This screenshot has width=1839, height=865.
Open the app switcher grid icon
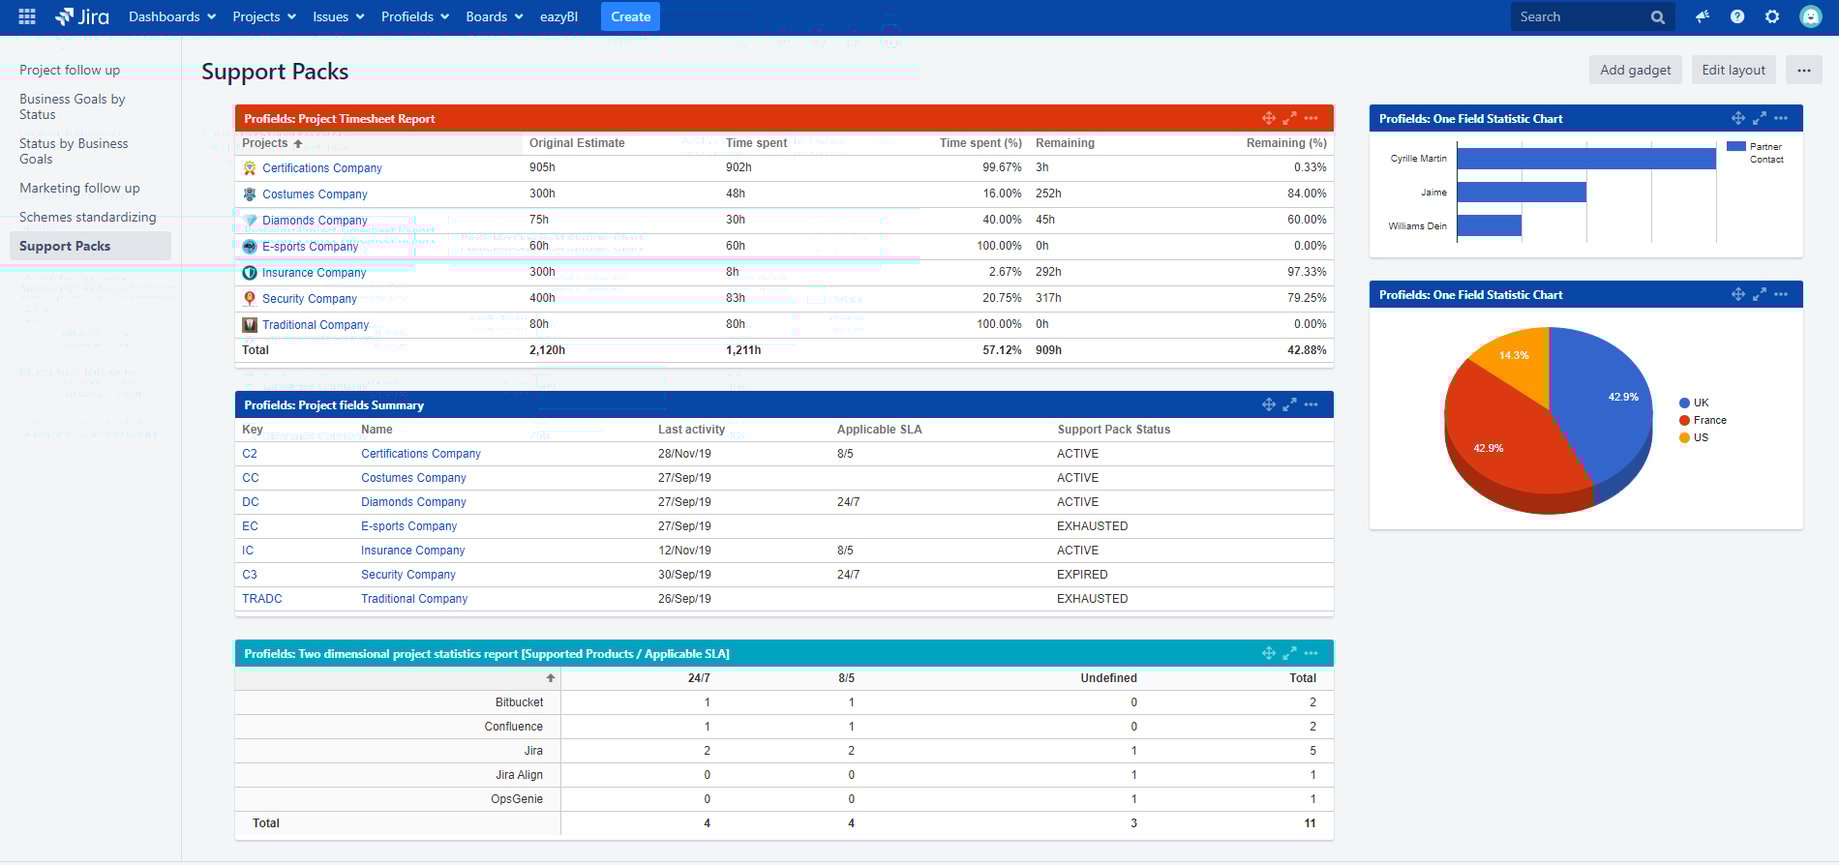[x=27, y=16]
